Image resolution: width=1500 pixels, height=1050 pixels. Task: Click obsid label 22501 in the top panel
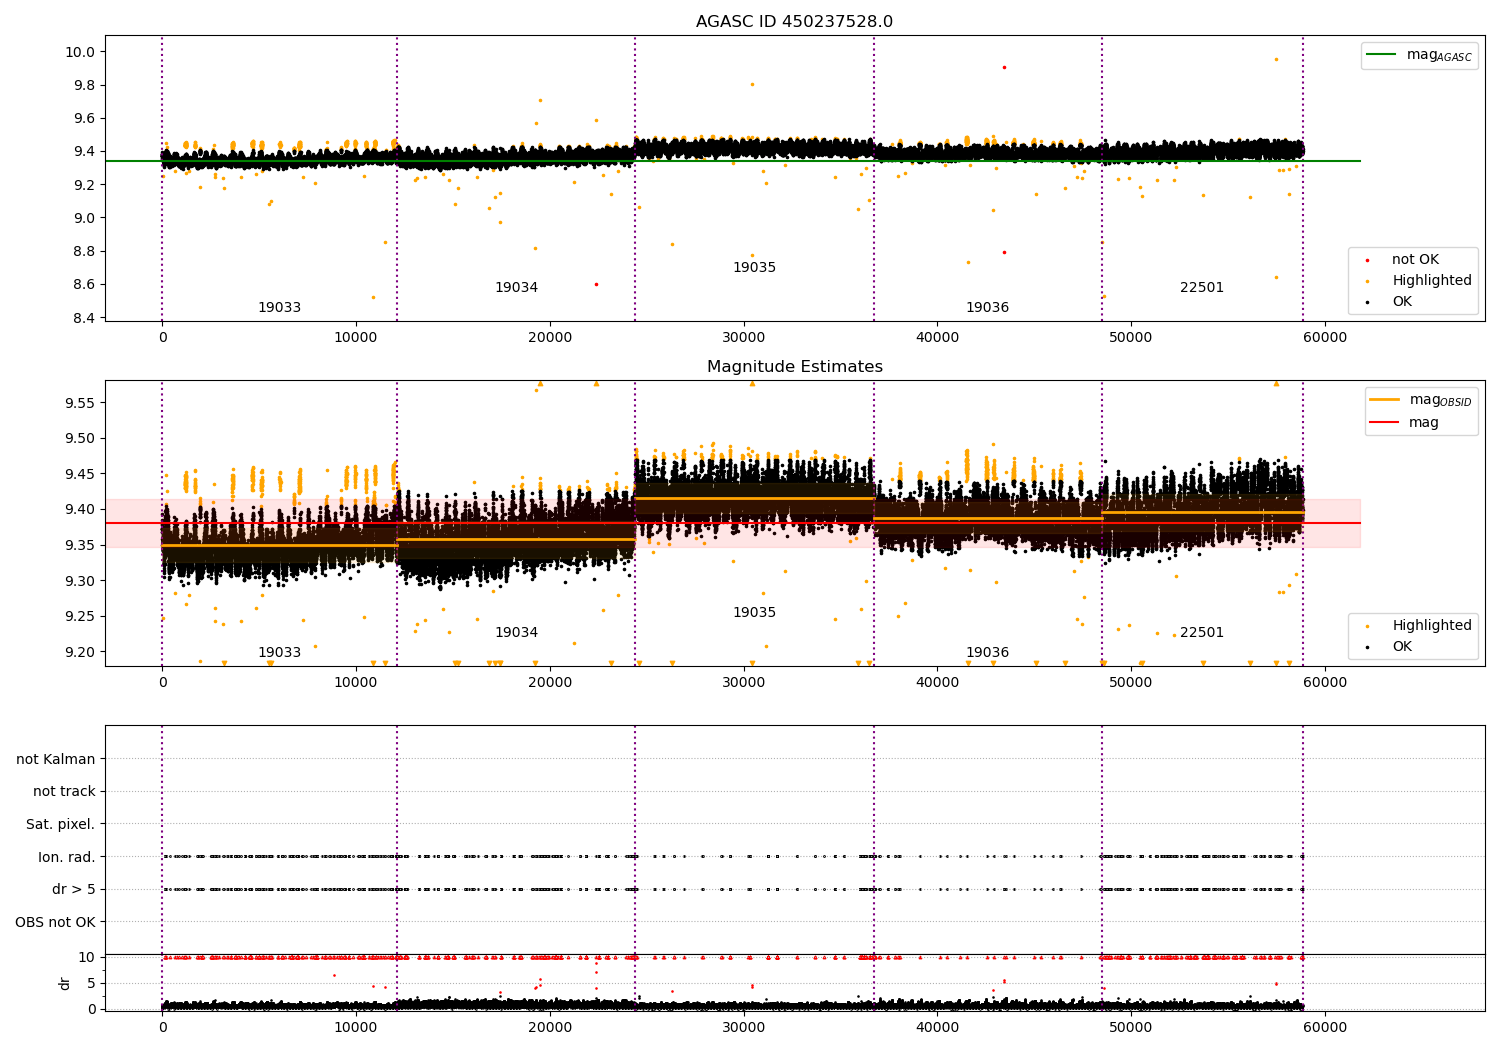[x=1202, y=288]
